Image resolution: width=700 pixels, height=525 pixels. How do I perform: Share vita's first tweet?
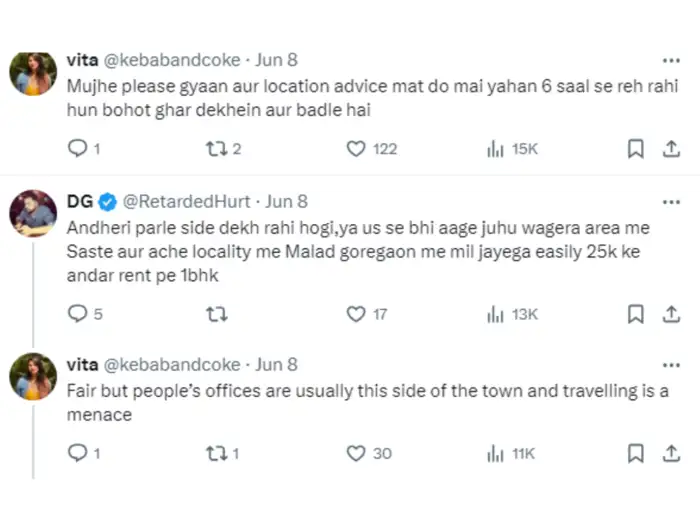click(672, 149)
